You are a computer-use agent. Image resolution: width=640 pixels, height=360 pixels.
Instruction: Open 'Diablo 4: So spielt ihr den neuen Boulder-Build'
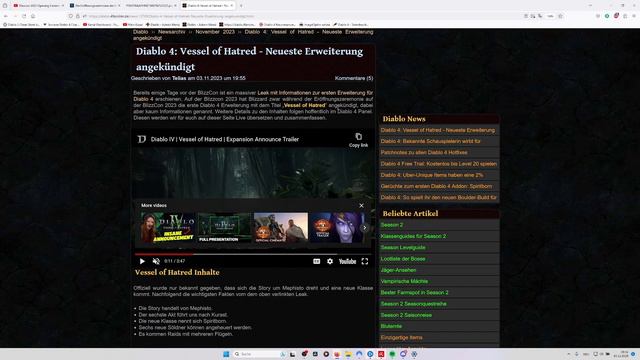tap(439, 198)
